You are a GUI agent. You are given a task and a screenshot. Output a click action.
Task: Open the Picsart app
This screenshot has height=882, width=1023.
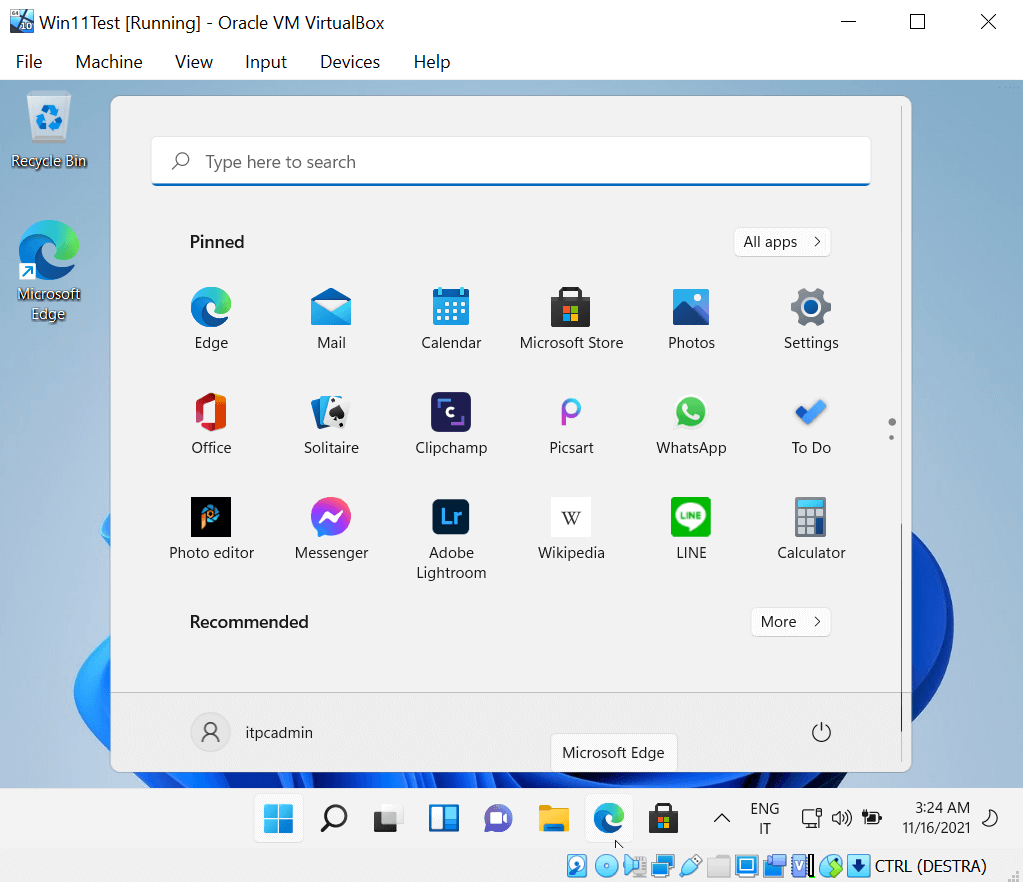point(571,423)
